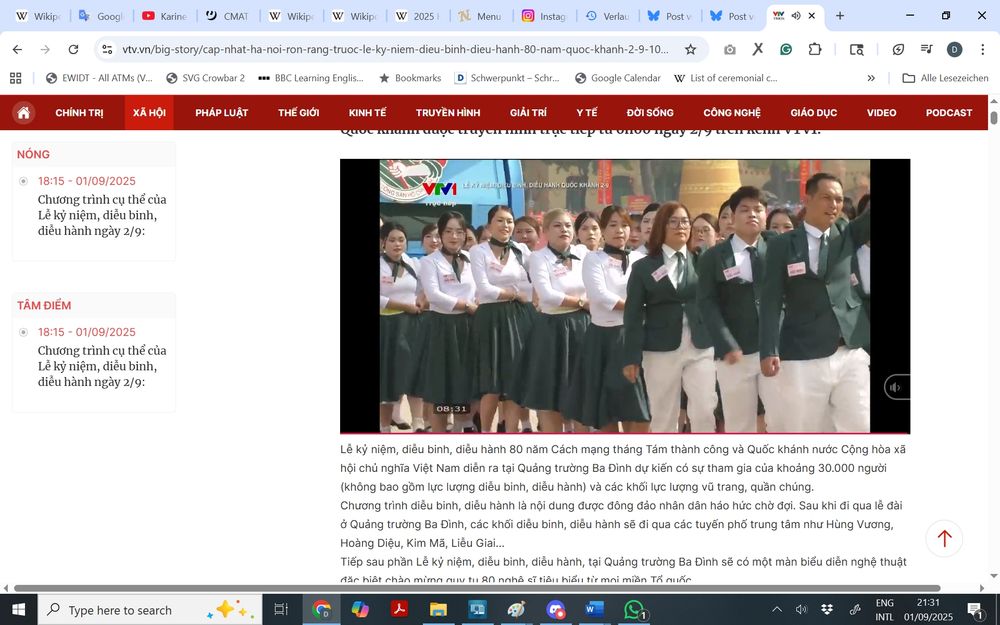Open the Chrome three-dot menu
The width and height of the screenshot is (1000, 625).
983,49
